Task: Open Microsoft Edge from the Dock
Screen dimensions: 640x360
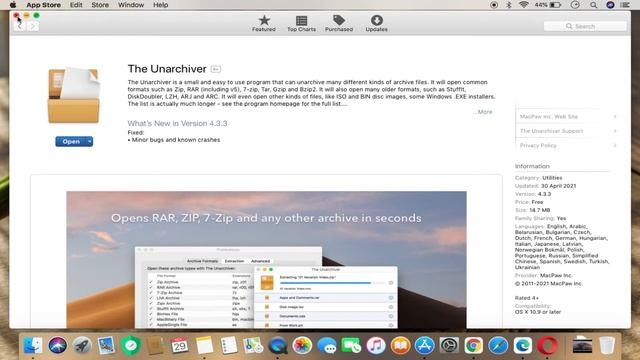Action: pos(523,345)
